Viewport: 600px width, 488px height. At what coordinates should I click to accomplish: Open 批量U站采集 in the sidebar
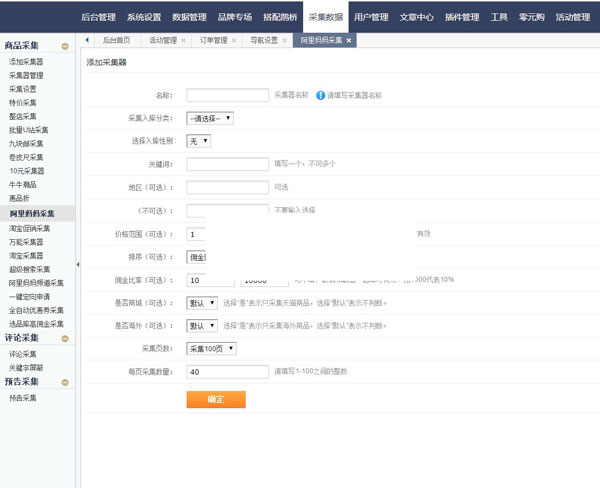click(x=29, y=130)
